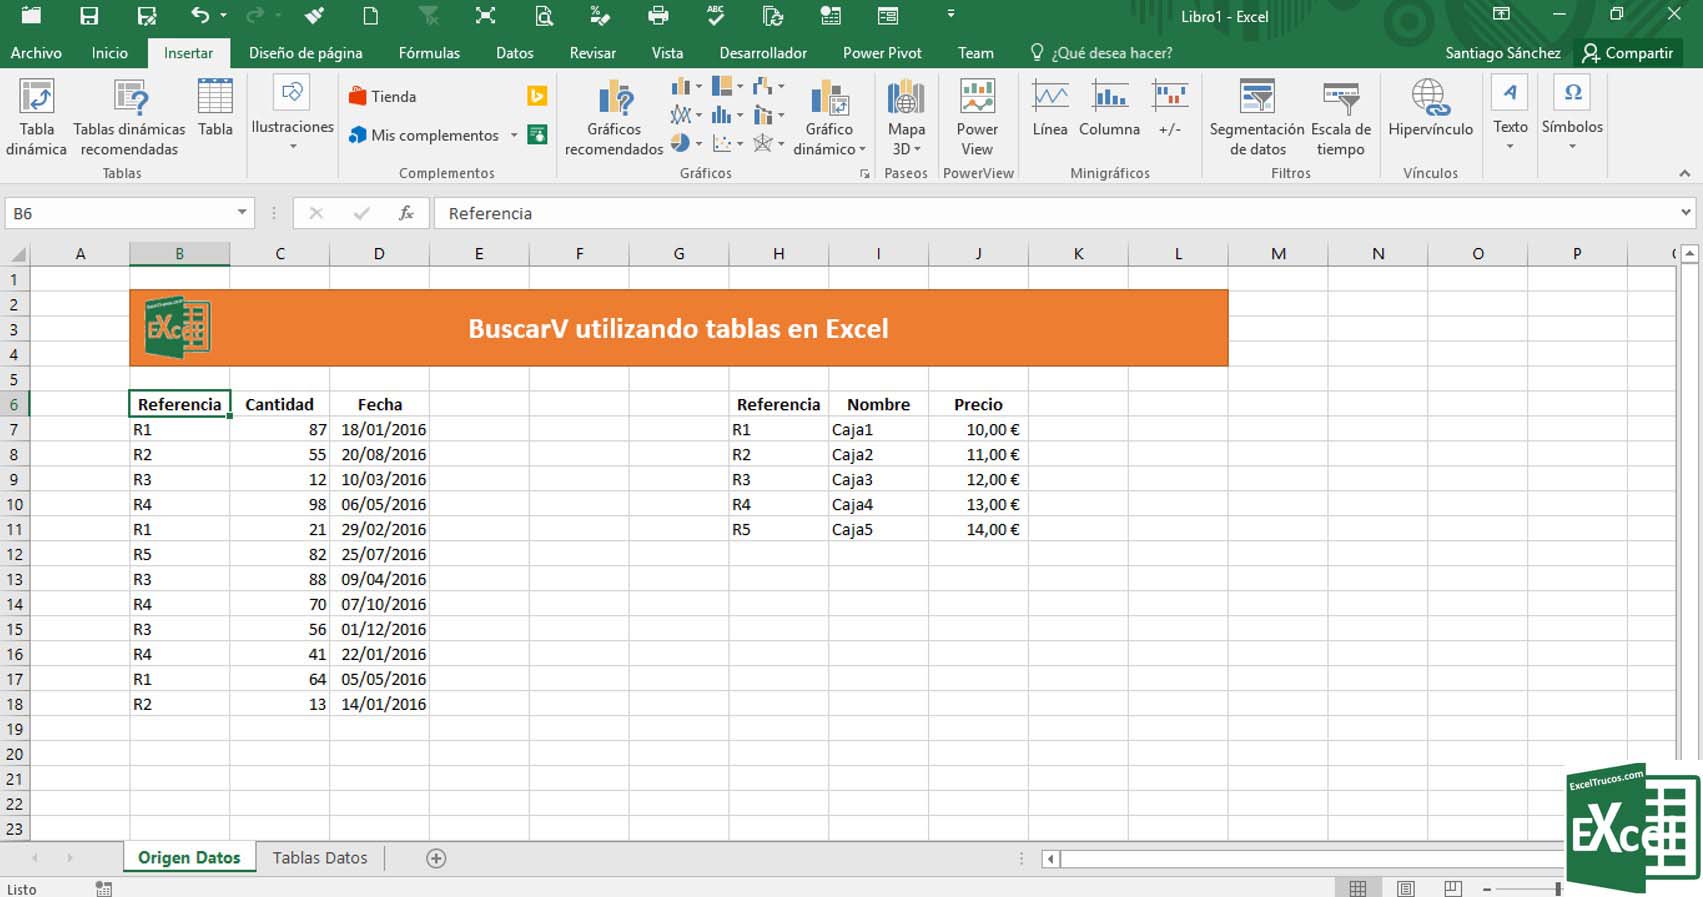
Task: Expand the formula bar
Action: pos(1685,213)
